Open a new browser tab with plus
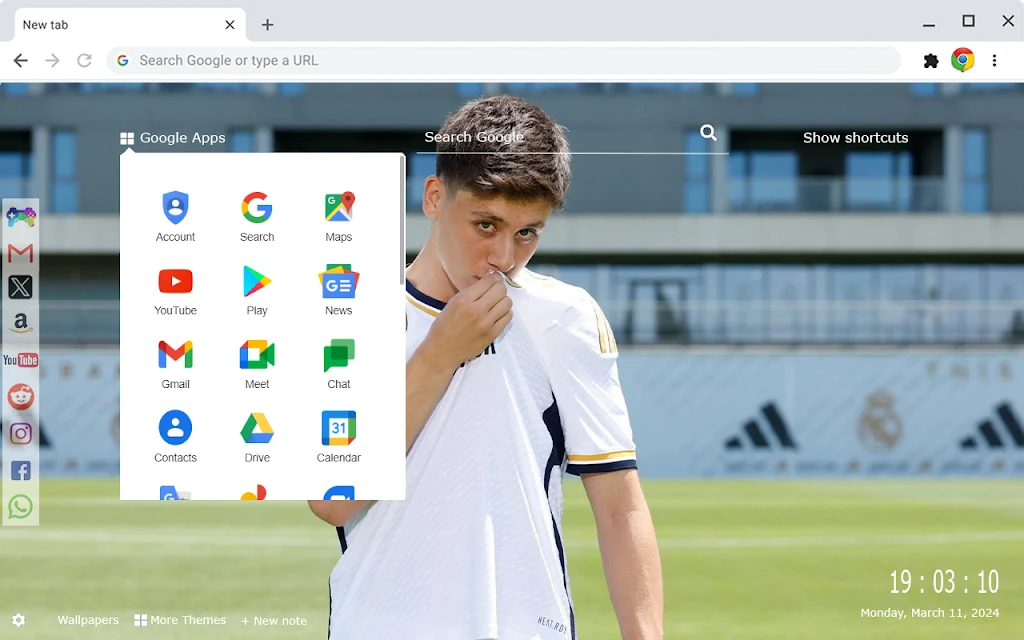Viewport: 1024px width, 640px height. (267, 25)
